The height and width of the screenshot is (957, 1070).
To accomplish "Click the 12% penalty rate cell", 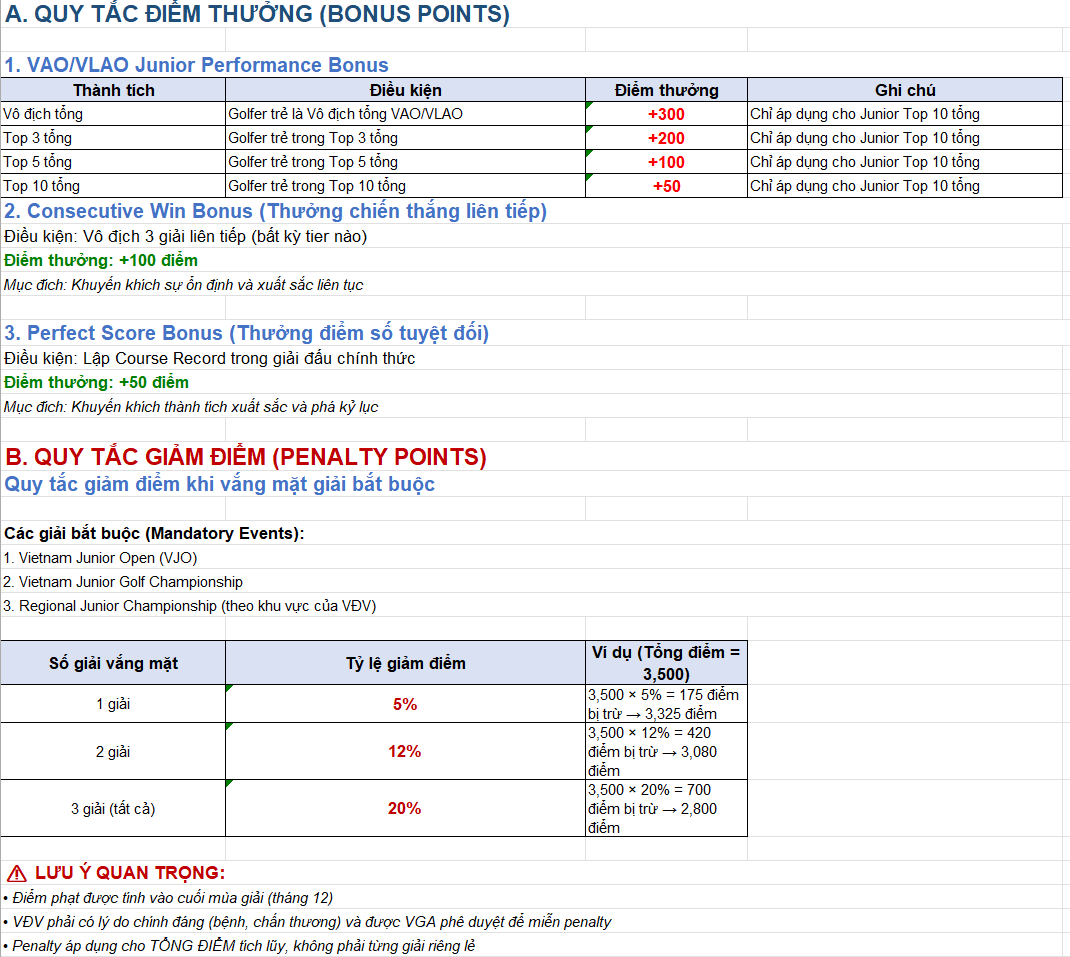I will [405, 751].
